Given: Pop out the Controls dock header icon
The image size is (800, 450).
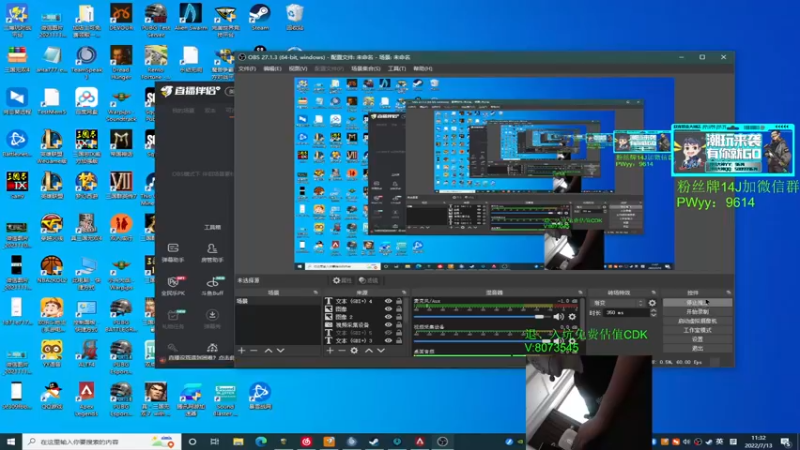Looking at the screenshot, I should [x=729, y=293].
